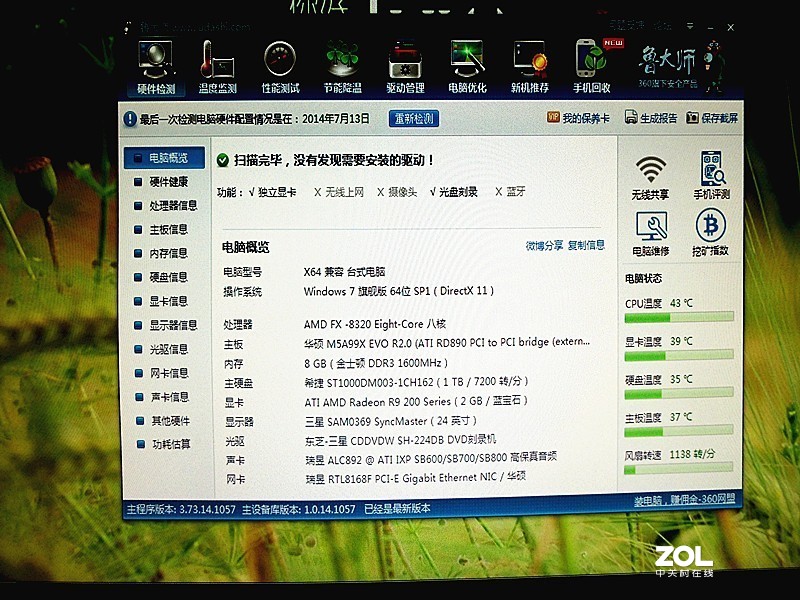Open 新机推荐 new PC recommendation icon
Image resolution: width=800 pixels, height=600 pixels.
click(530, 67)
